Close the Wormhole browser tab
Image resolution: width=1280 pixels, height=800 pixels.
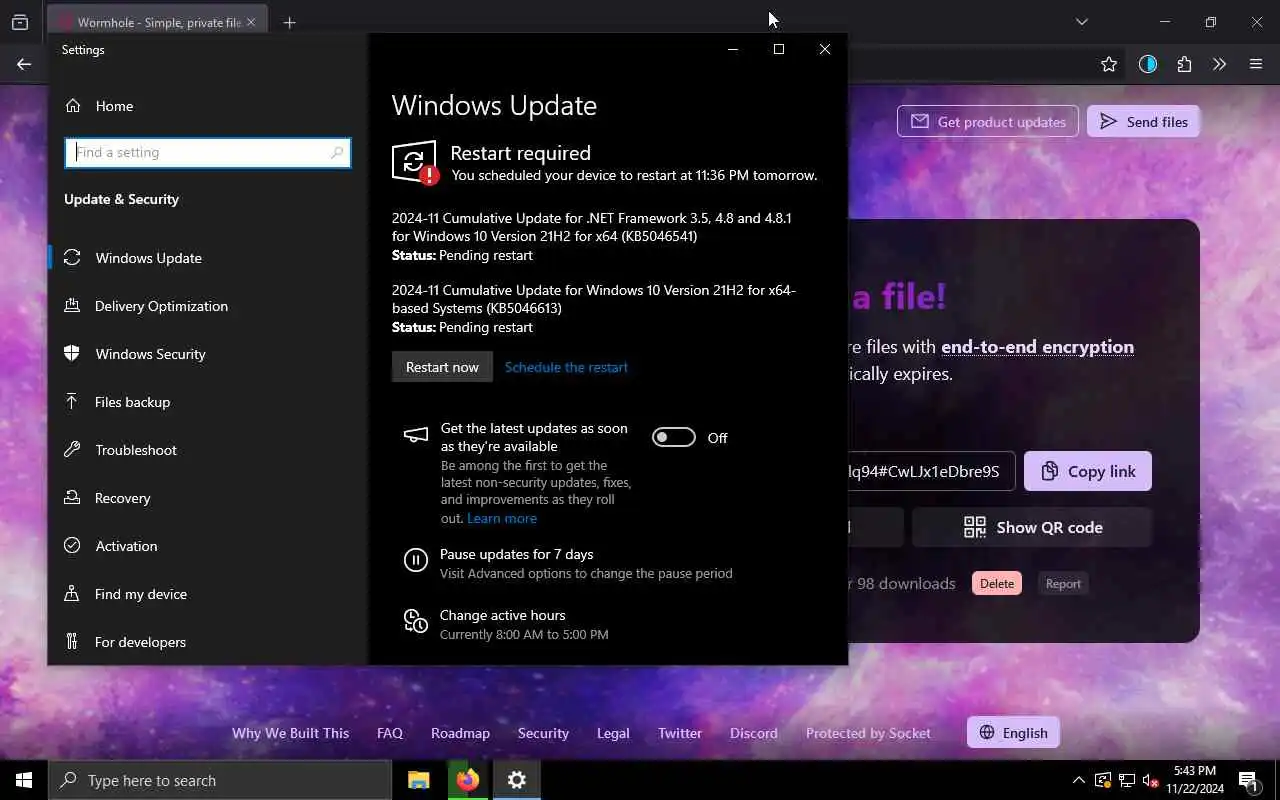coord(250,22)
